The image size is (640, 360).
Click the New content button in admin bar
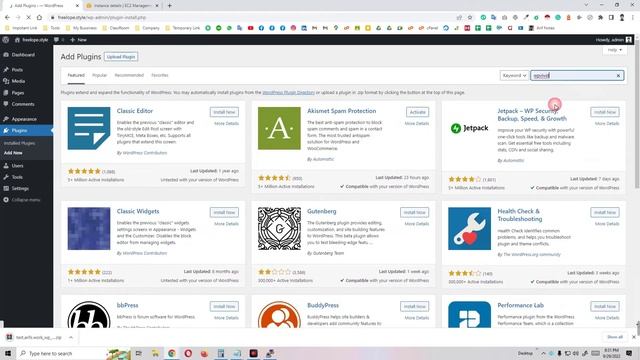point(78,40)
